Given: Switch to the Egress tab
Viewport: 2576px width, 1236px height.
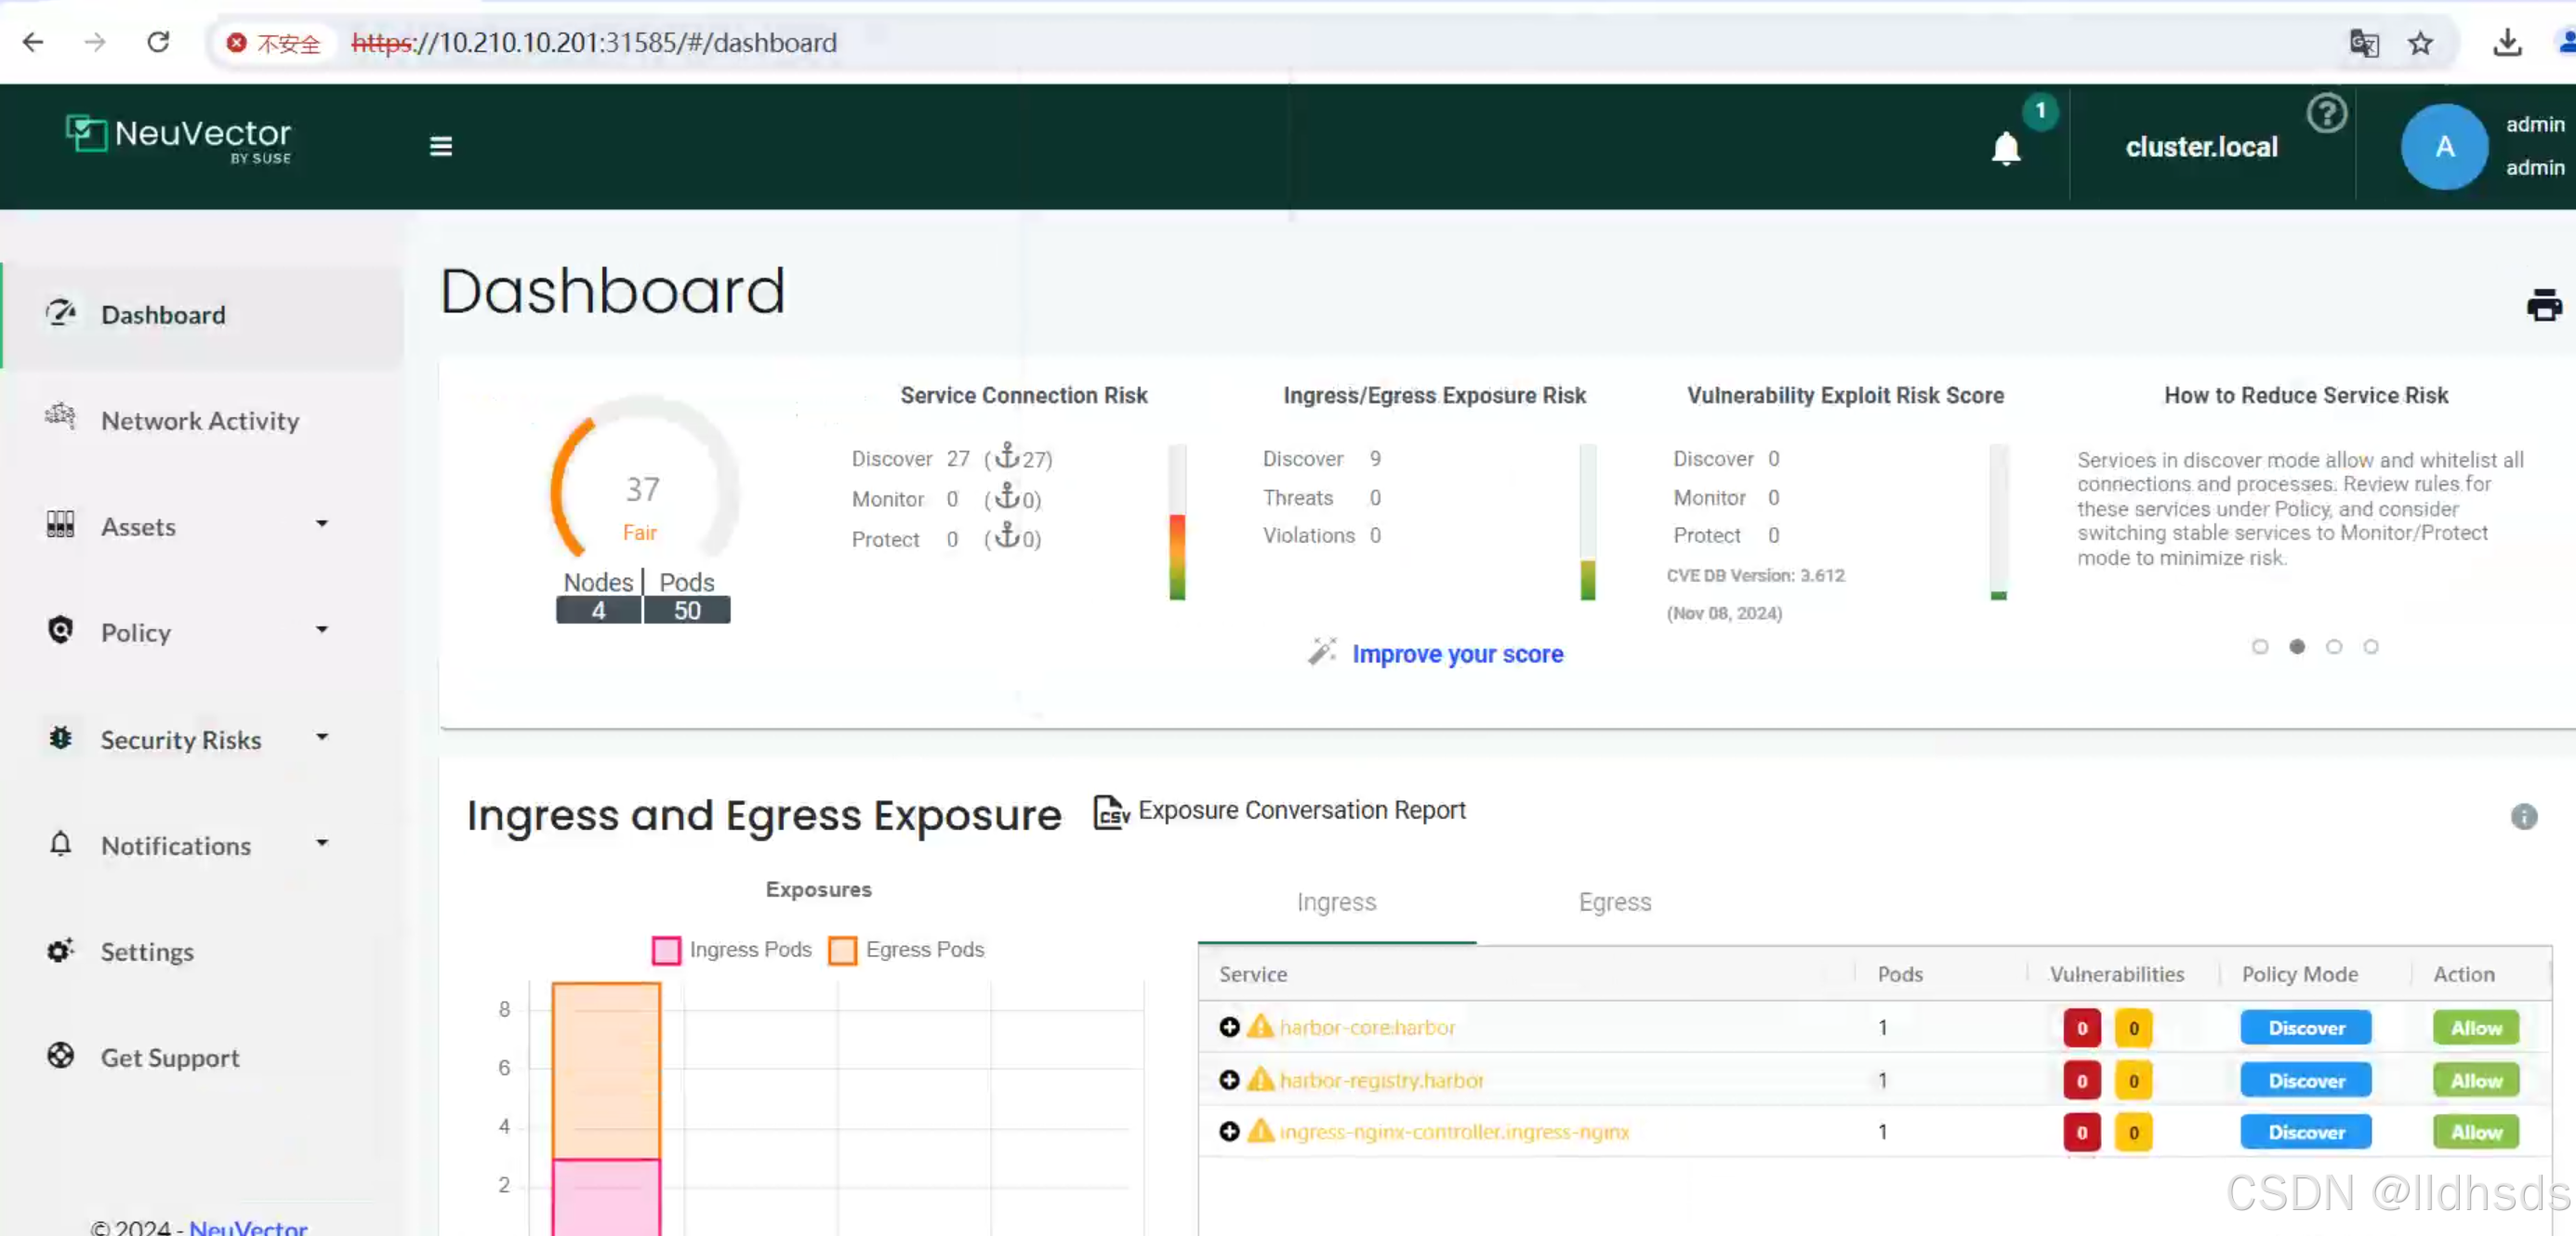Looking at the screenshot, I should pos(1615,901).
